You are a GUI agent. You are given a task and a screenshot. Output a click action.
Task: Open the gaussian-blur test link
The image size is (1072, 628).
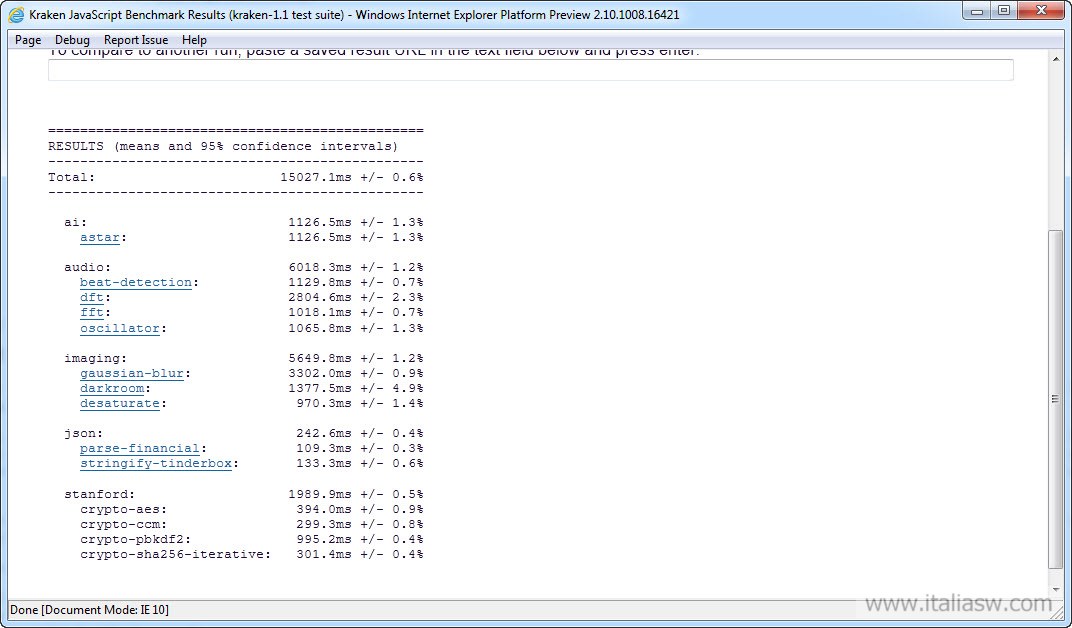point(132,373)
